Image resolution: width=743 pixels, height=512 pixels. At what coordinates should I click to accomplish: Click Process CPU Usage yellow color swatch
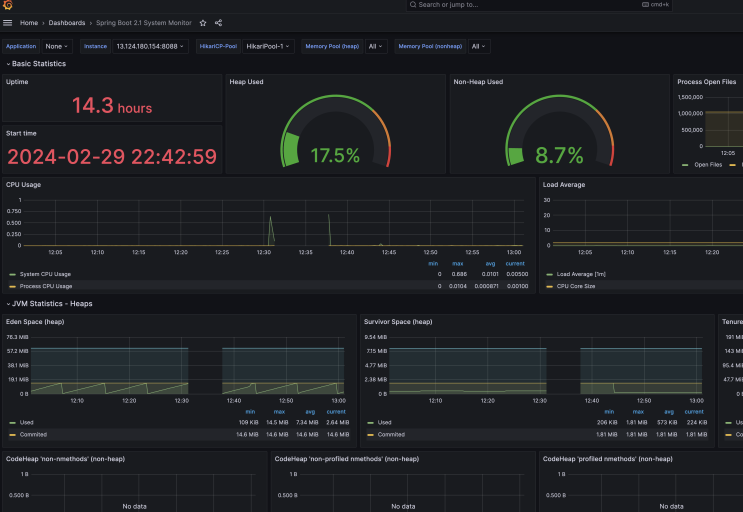click(x=12, y=286)
